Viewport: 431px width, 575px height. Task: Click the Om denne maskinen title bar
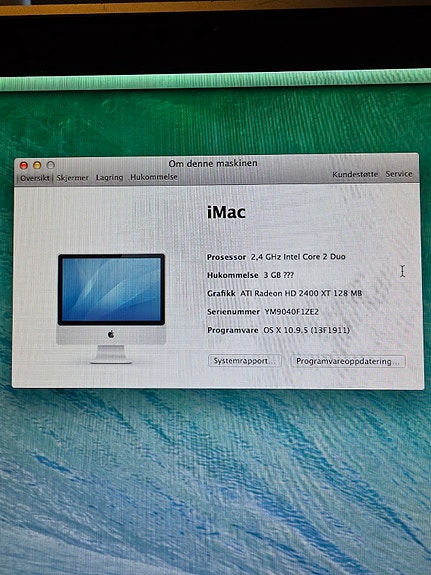[x=213, y=163]
